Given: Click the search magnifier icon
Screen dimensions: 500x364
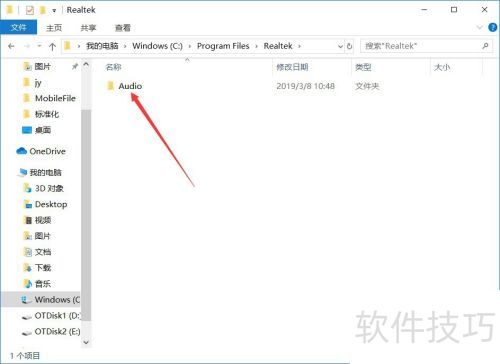Looking at the screenshot, I should point(485,46).
